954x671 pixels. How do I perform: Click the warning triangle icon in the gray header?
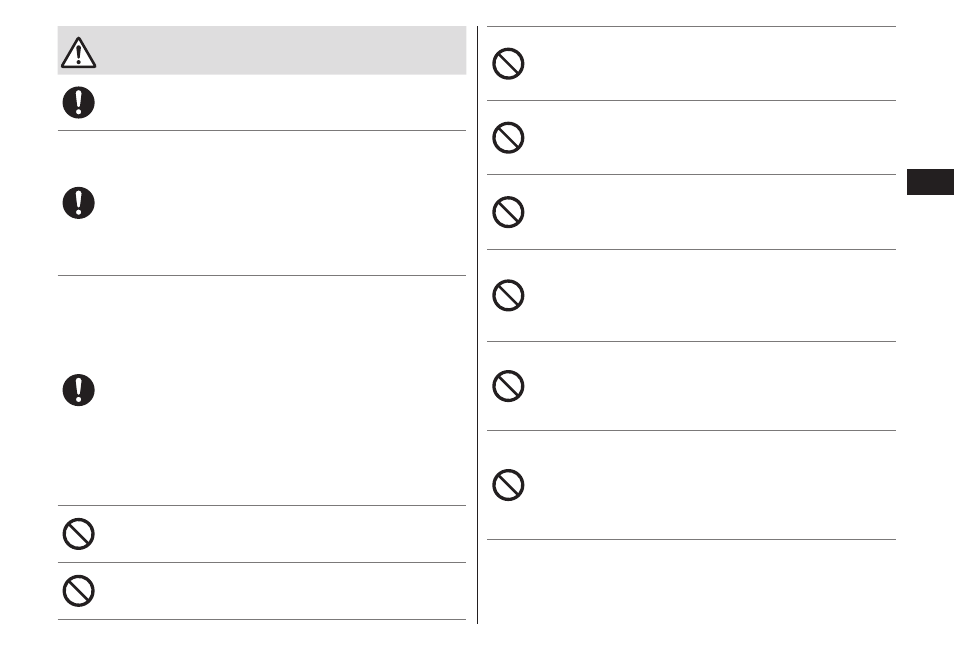[x=78, y=52]
